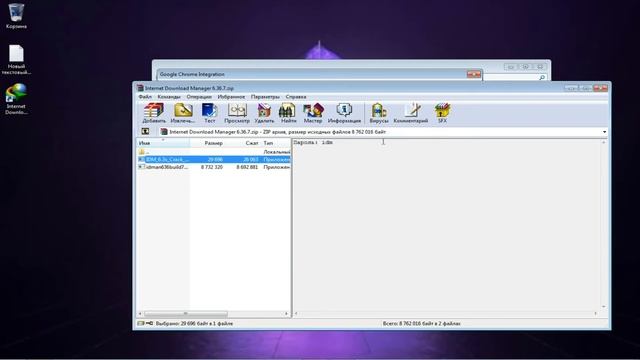Click file list scrollbar left arrow
Image resolution: width=640 pixels, height=360 pixels.
pos(140,313)
